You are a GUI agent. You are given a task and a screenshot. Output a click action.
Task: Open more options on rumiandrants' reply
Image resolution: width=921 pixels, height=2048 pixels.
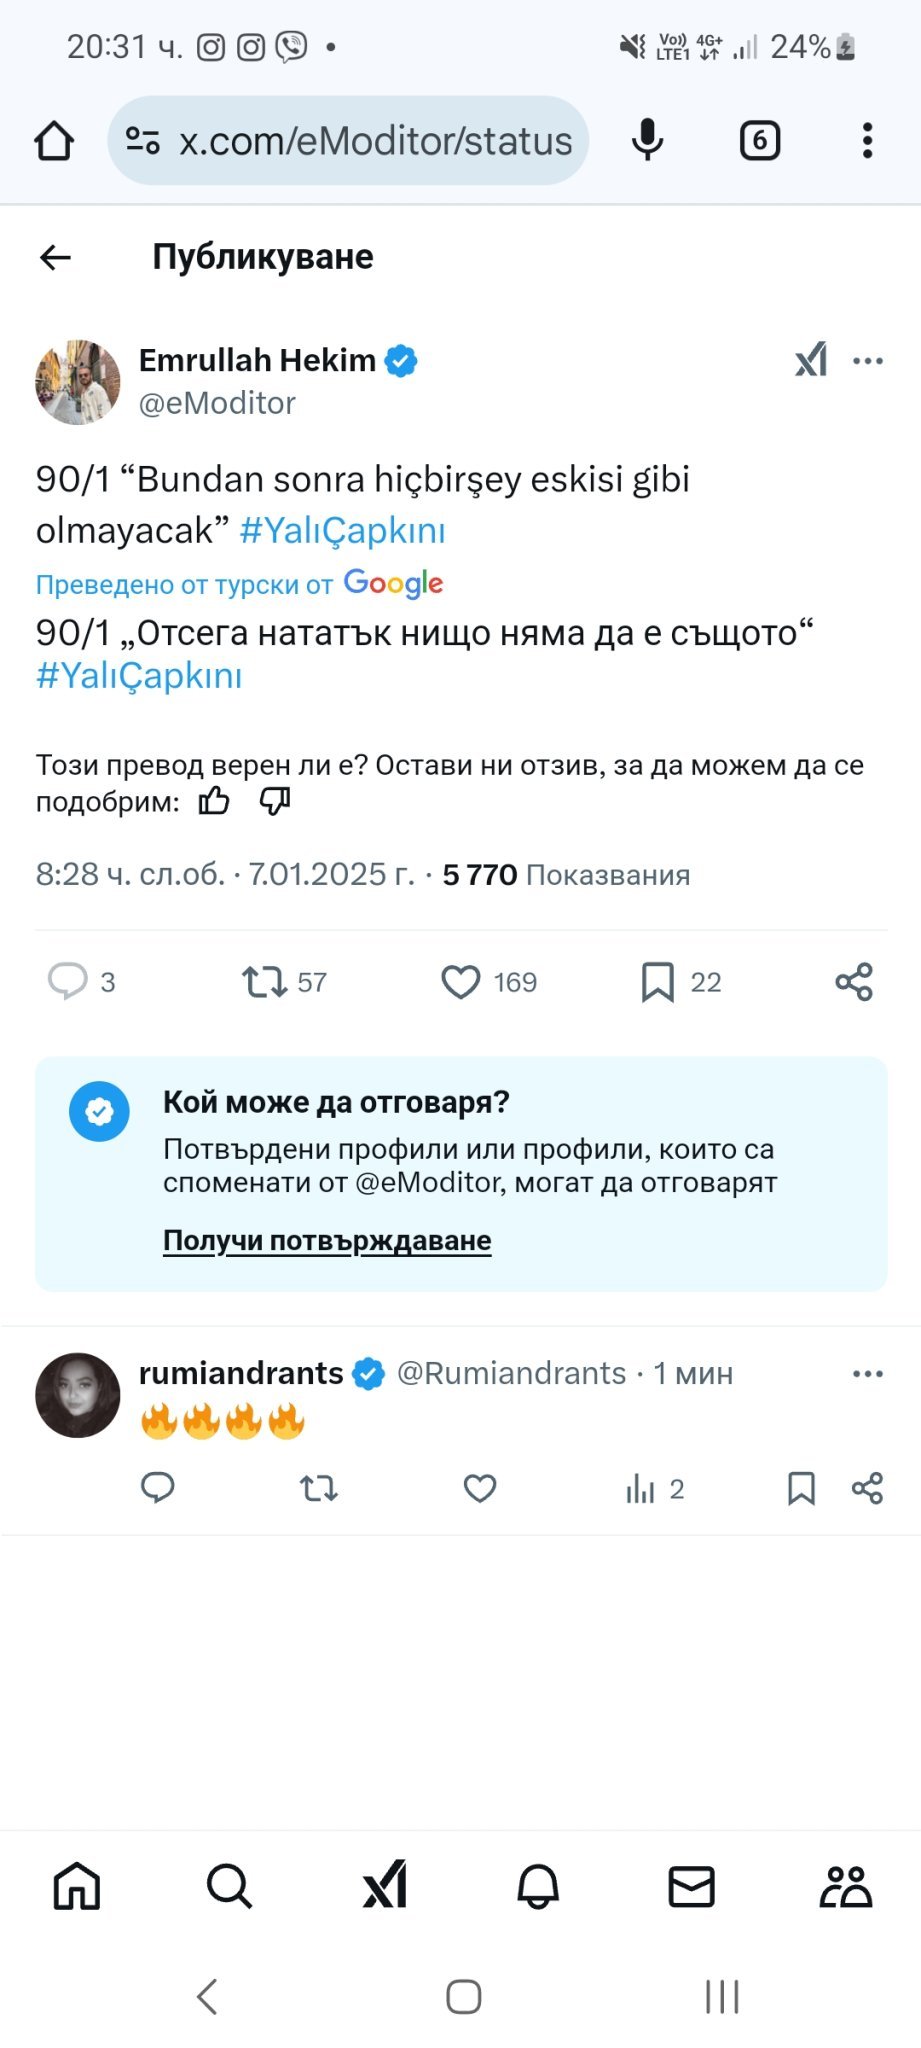pos(867,1374)
